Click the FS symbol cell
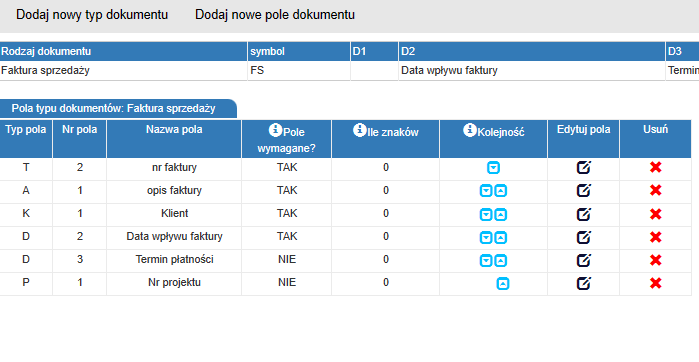699x362 pixels. pos(299,70)
